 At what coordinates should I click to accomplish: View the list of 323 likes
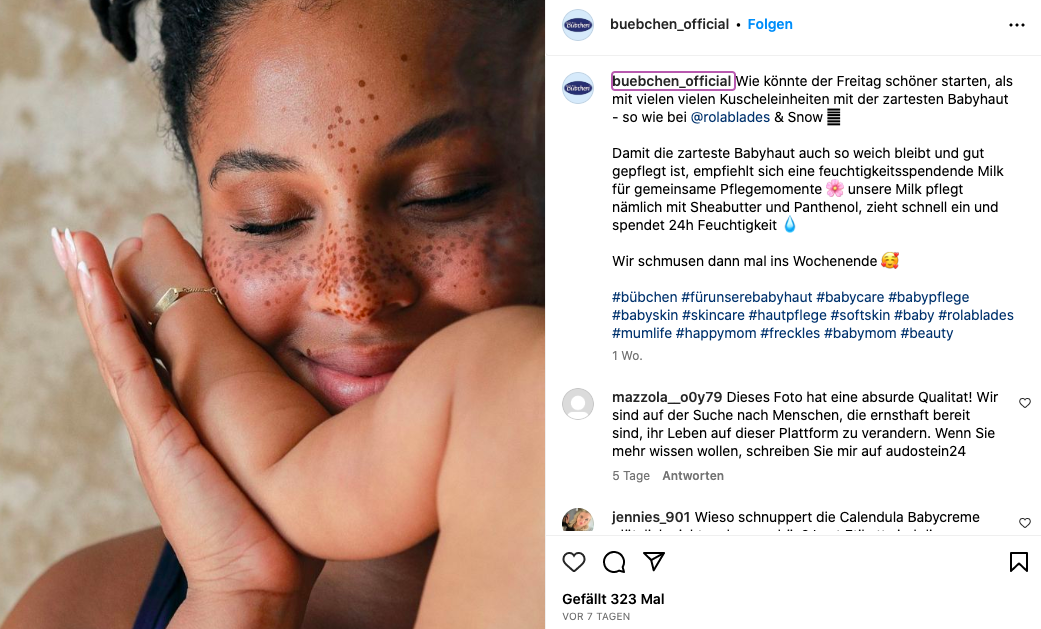tap(613, 599)
